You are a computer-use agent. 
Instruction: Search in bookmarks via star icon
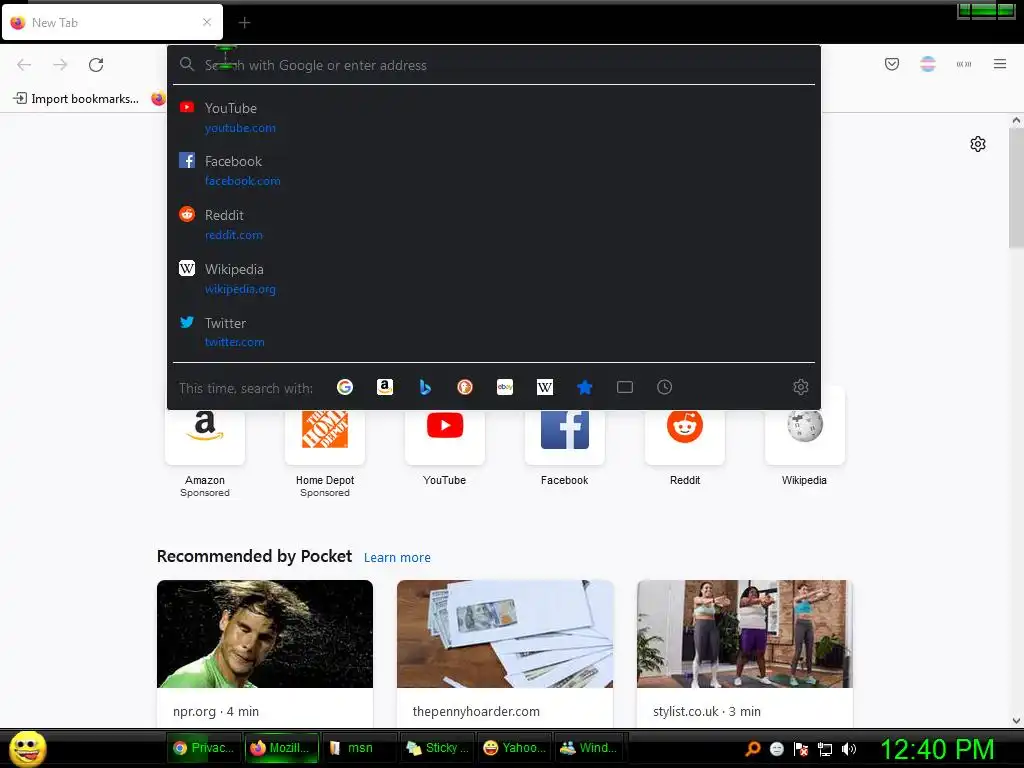click(584, 387)
